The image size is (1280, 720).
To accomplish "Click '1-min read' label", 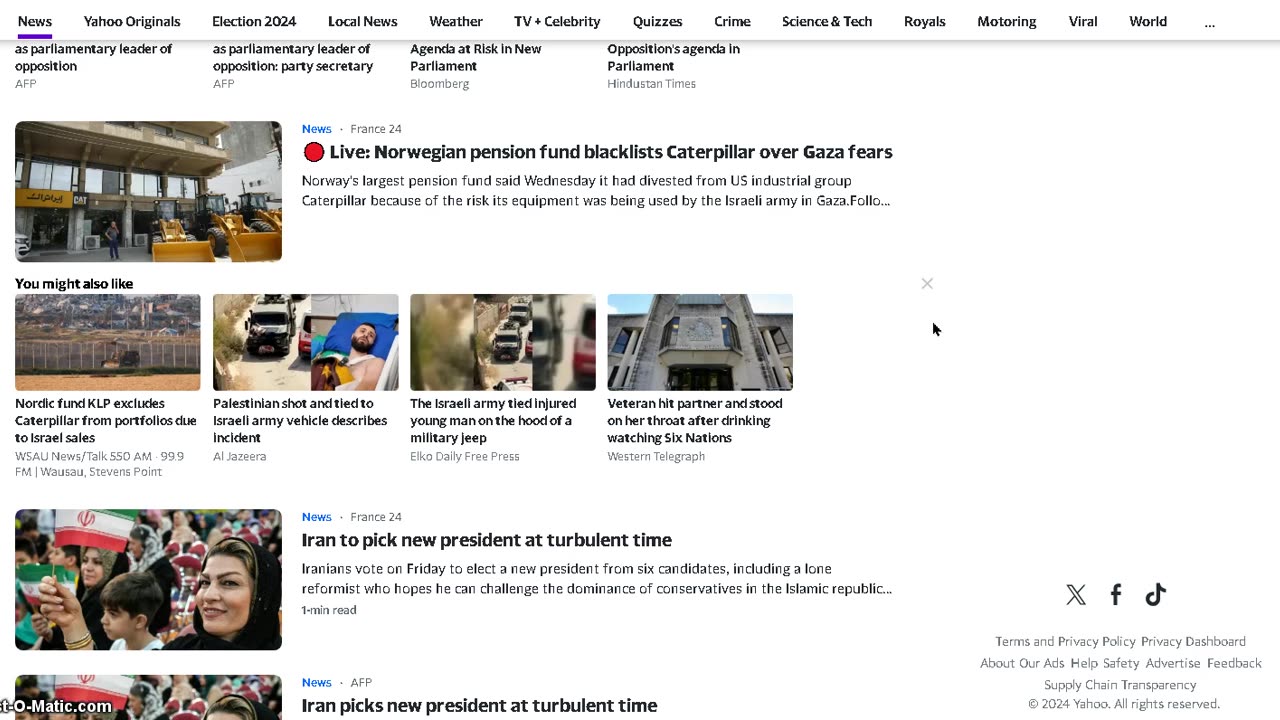I will coord(329,610).
